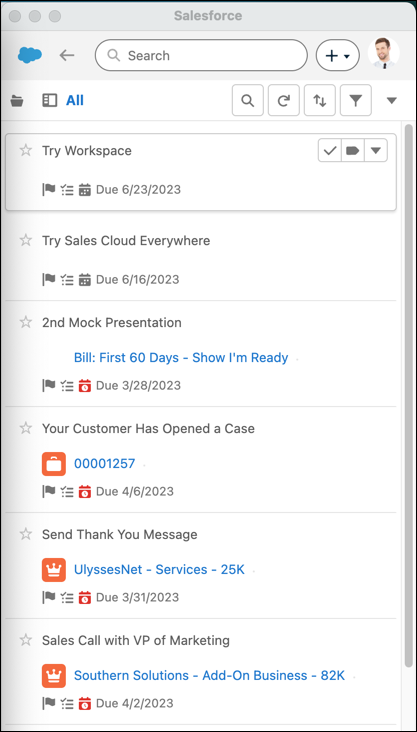The image size is (417, 732).
Task: Open Bill: First 60 Days - Show I'm Ready link
Action: [181, 358]
